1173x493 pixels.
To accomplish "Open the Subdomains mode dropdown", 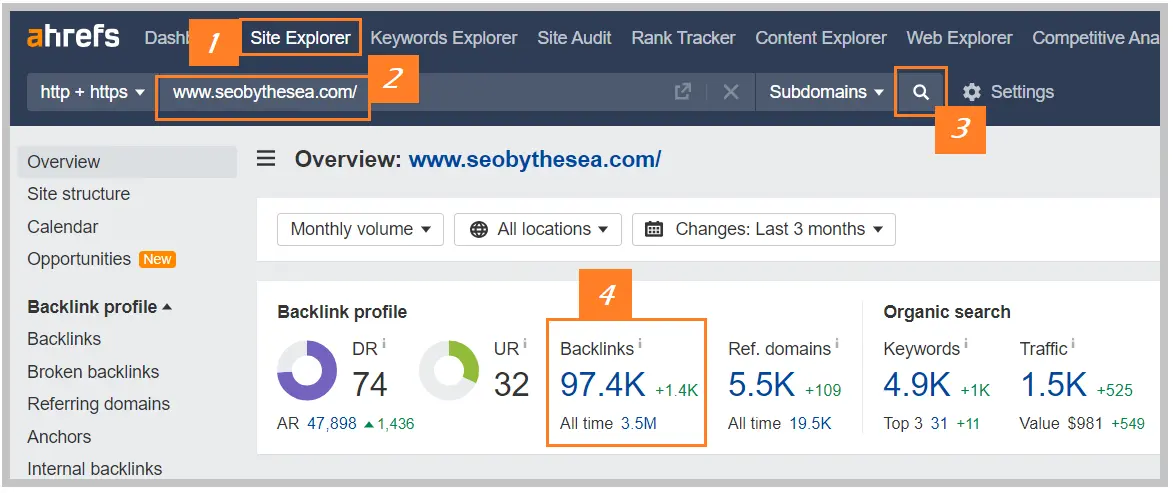I will coord(827,92).
